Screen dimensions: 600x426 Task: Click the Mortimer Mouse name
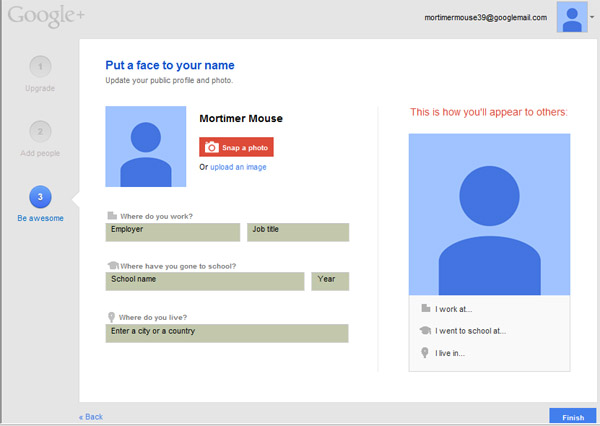tap(241, 119)
